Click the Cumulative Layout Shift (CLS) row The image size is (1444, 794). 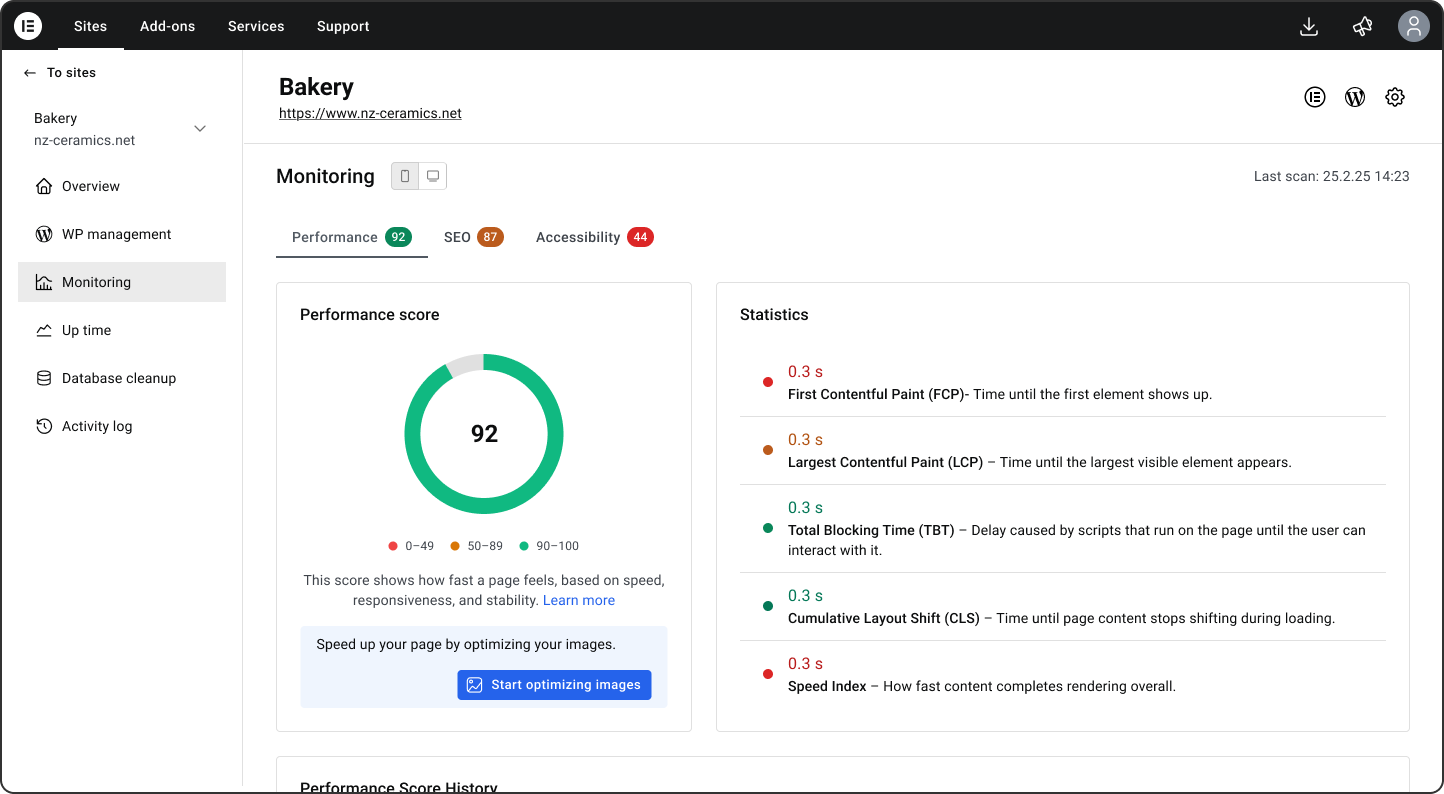coord(1063,607)
